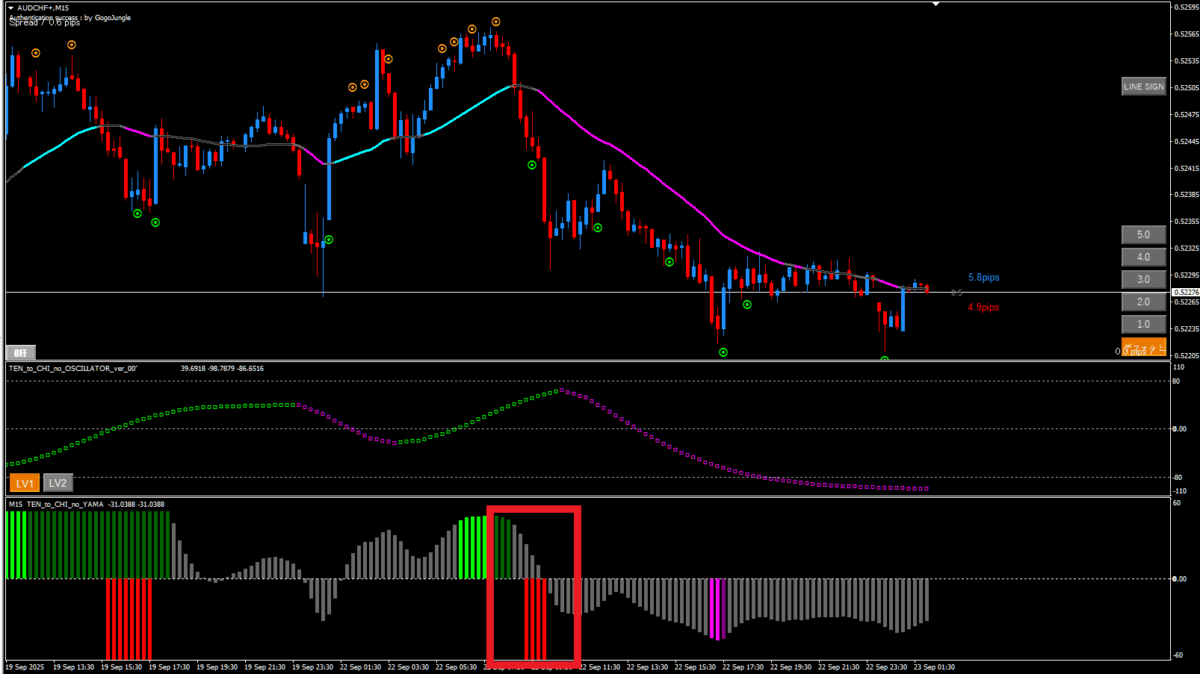Click the chart shift triangle marker at top
The height and width of the screenshot is (674, 1200).
coord(936,4)
